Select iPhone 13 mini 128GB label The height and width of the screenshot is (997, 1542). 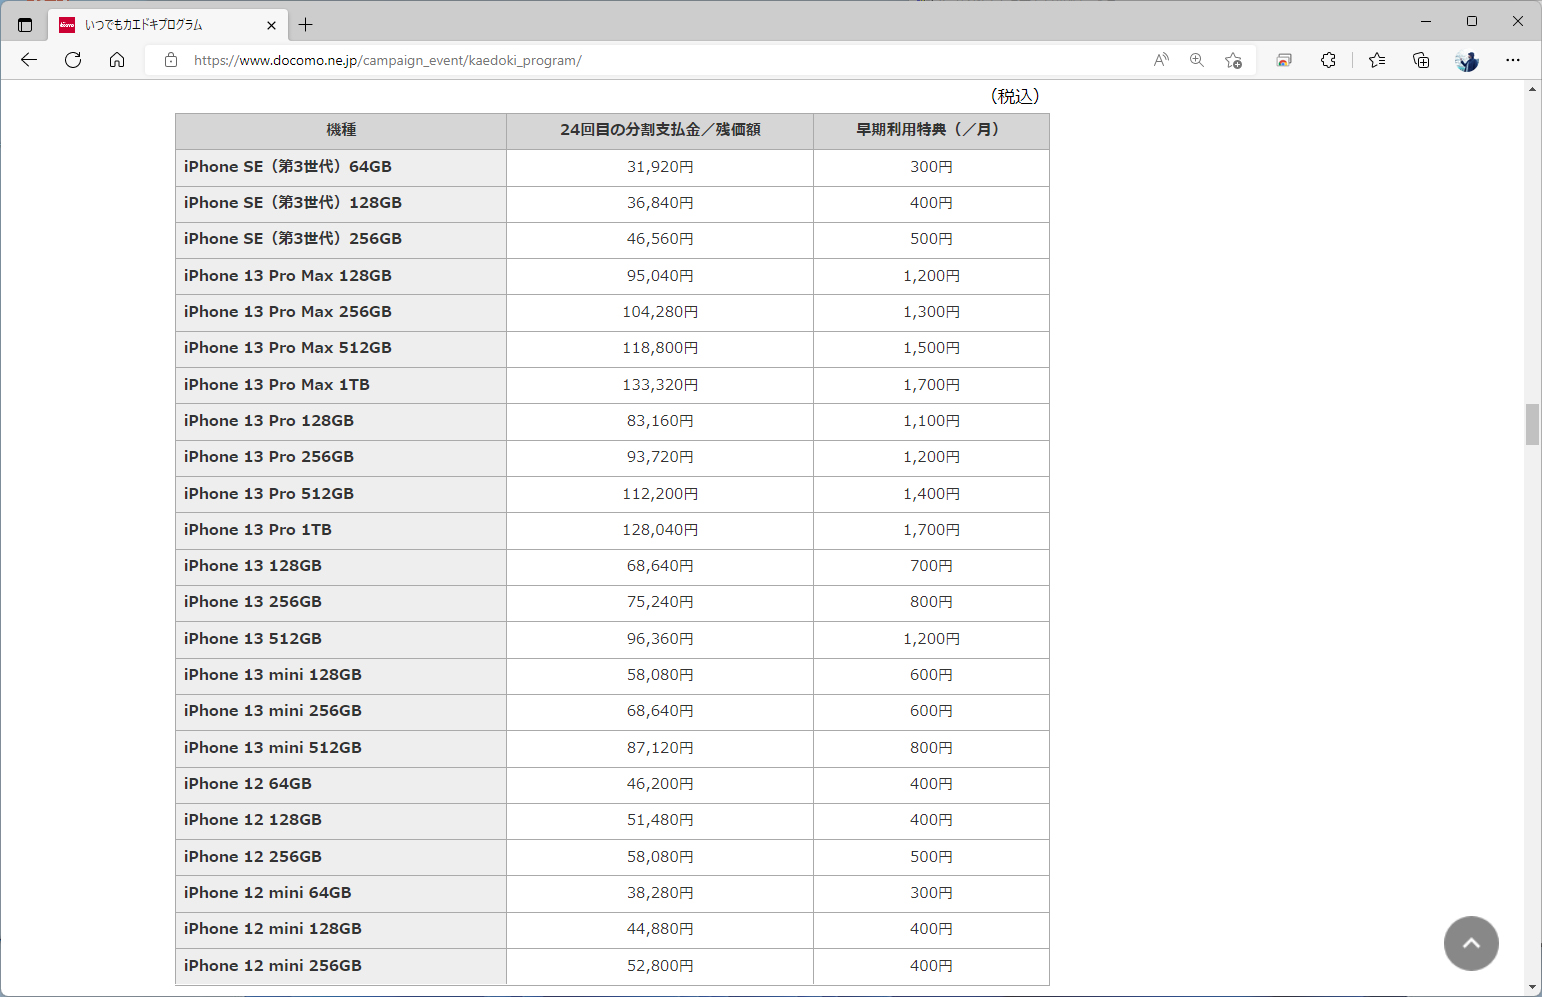(x=272, y=675)
